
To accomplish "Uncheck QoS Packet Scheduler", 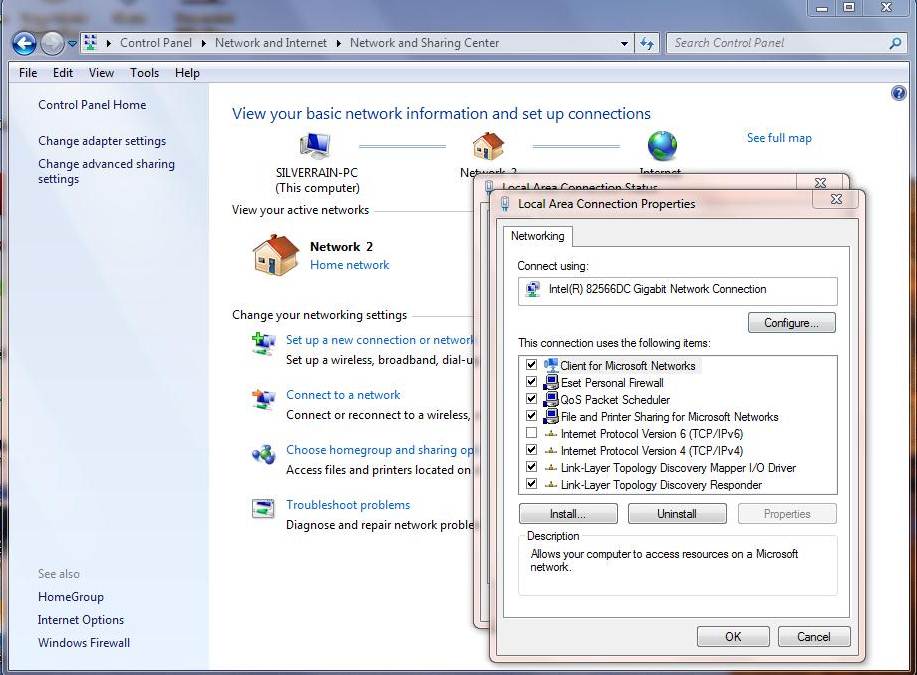I will [x=531, y=399].
